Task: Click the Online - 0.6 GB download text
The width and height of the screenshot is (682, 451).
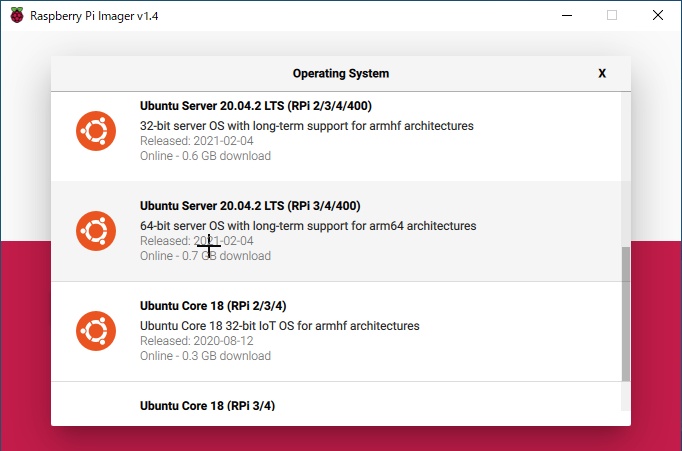Action: (205, 156)
